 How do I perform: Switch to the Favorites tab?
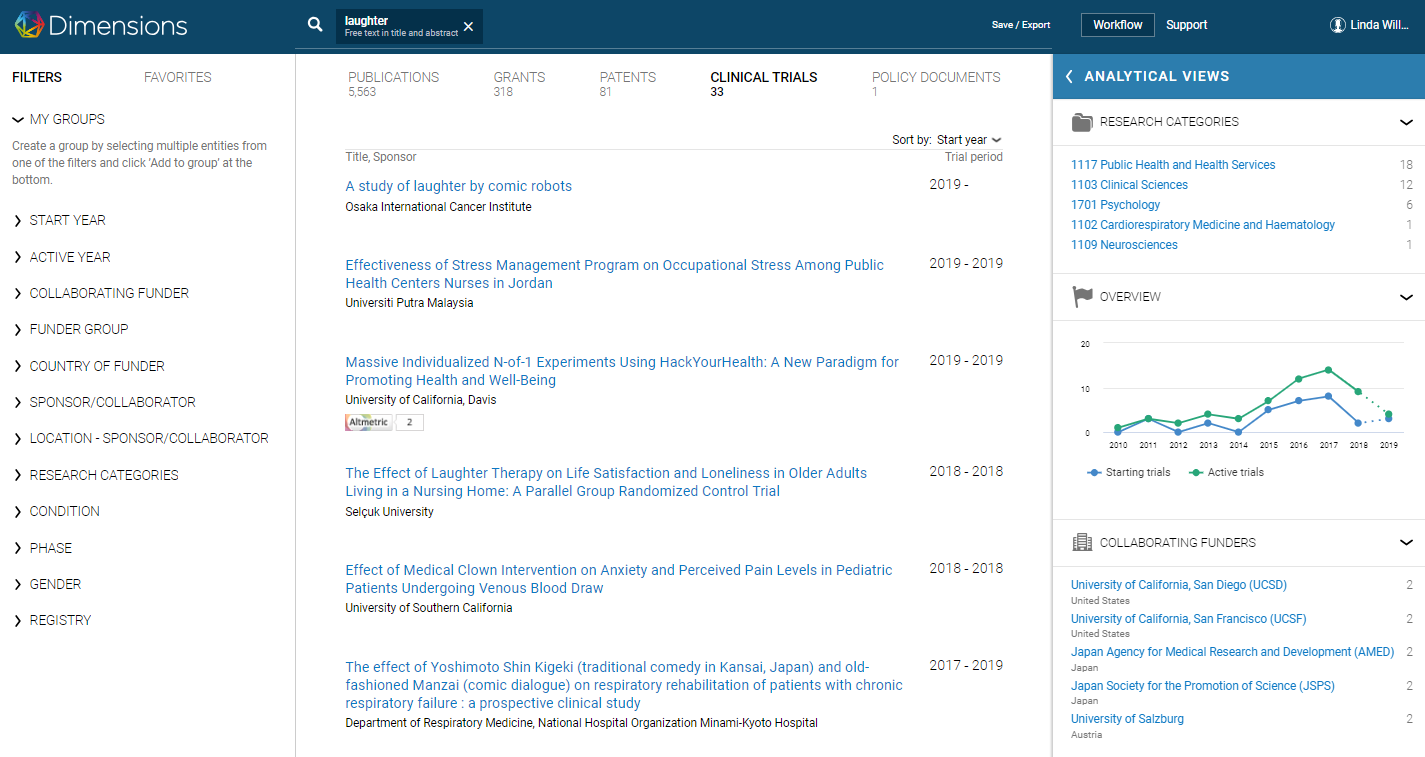177,77
